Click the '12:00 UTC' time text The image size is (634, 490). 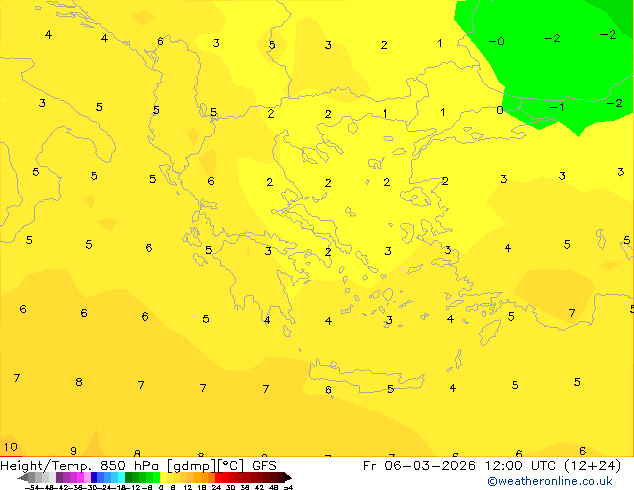coord(521,466)
